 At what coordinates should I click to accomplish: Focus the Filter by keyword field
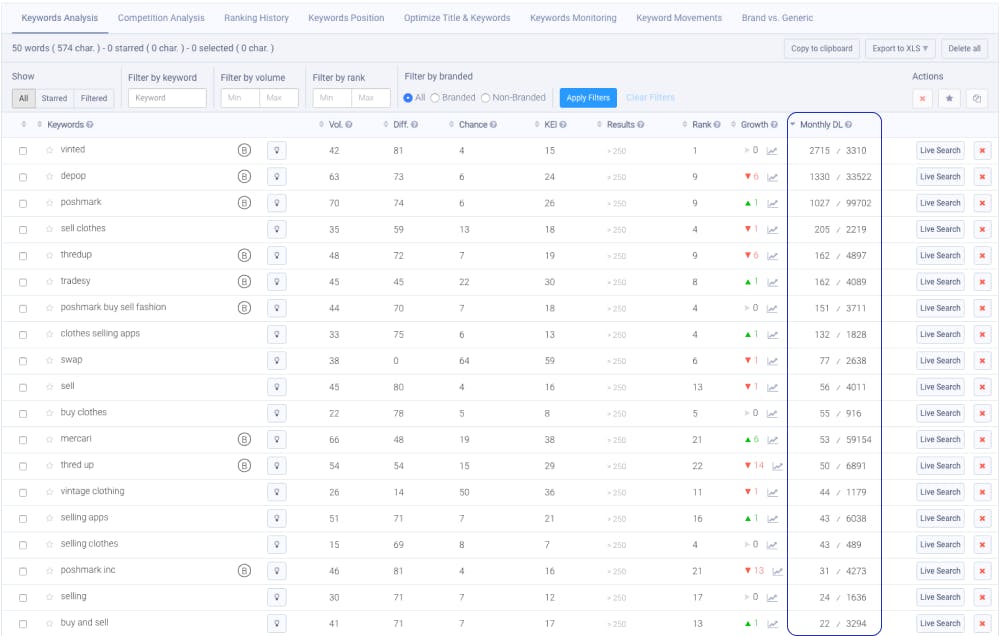167,98
